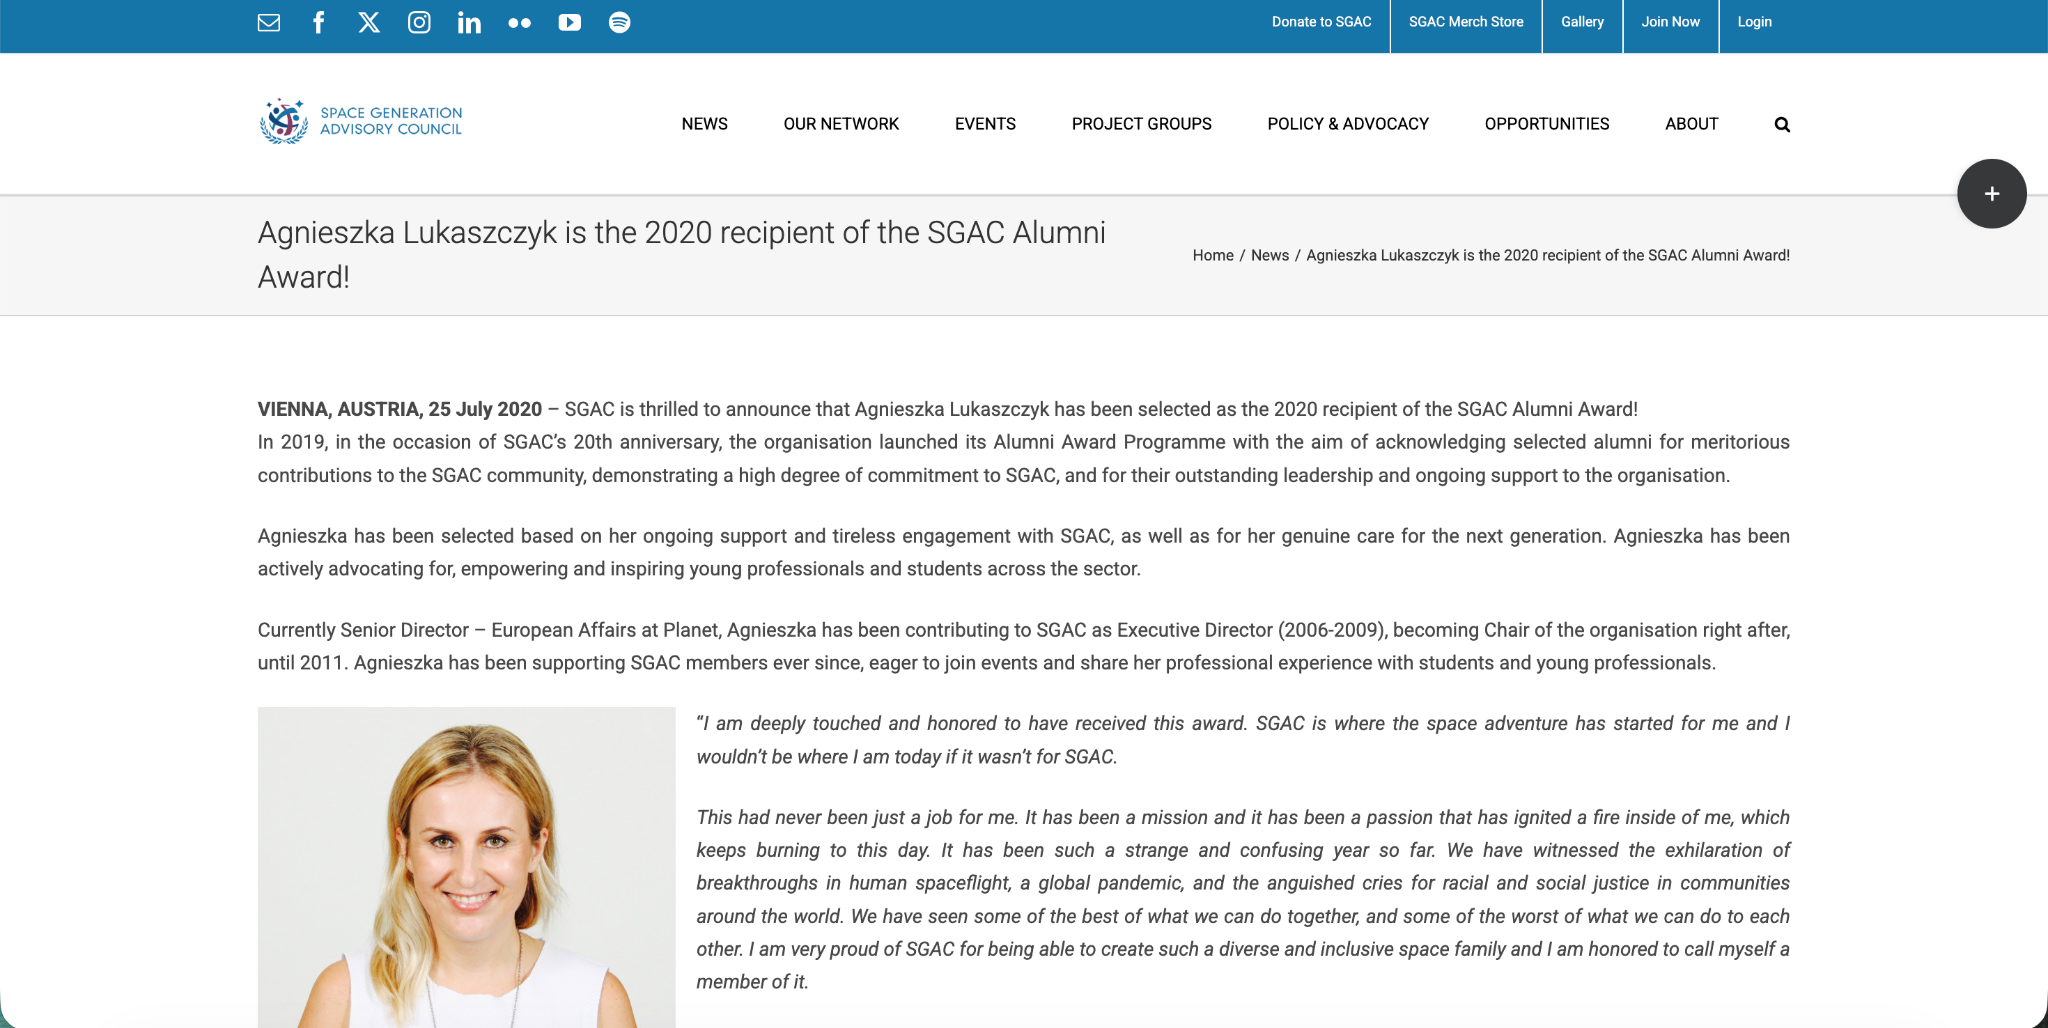This screenshot has width=2048, height=1028.
Task: Click the portrait photo of Agnieszka
Action: pyautogui.click(x=467, y=867)
